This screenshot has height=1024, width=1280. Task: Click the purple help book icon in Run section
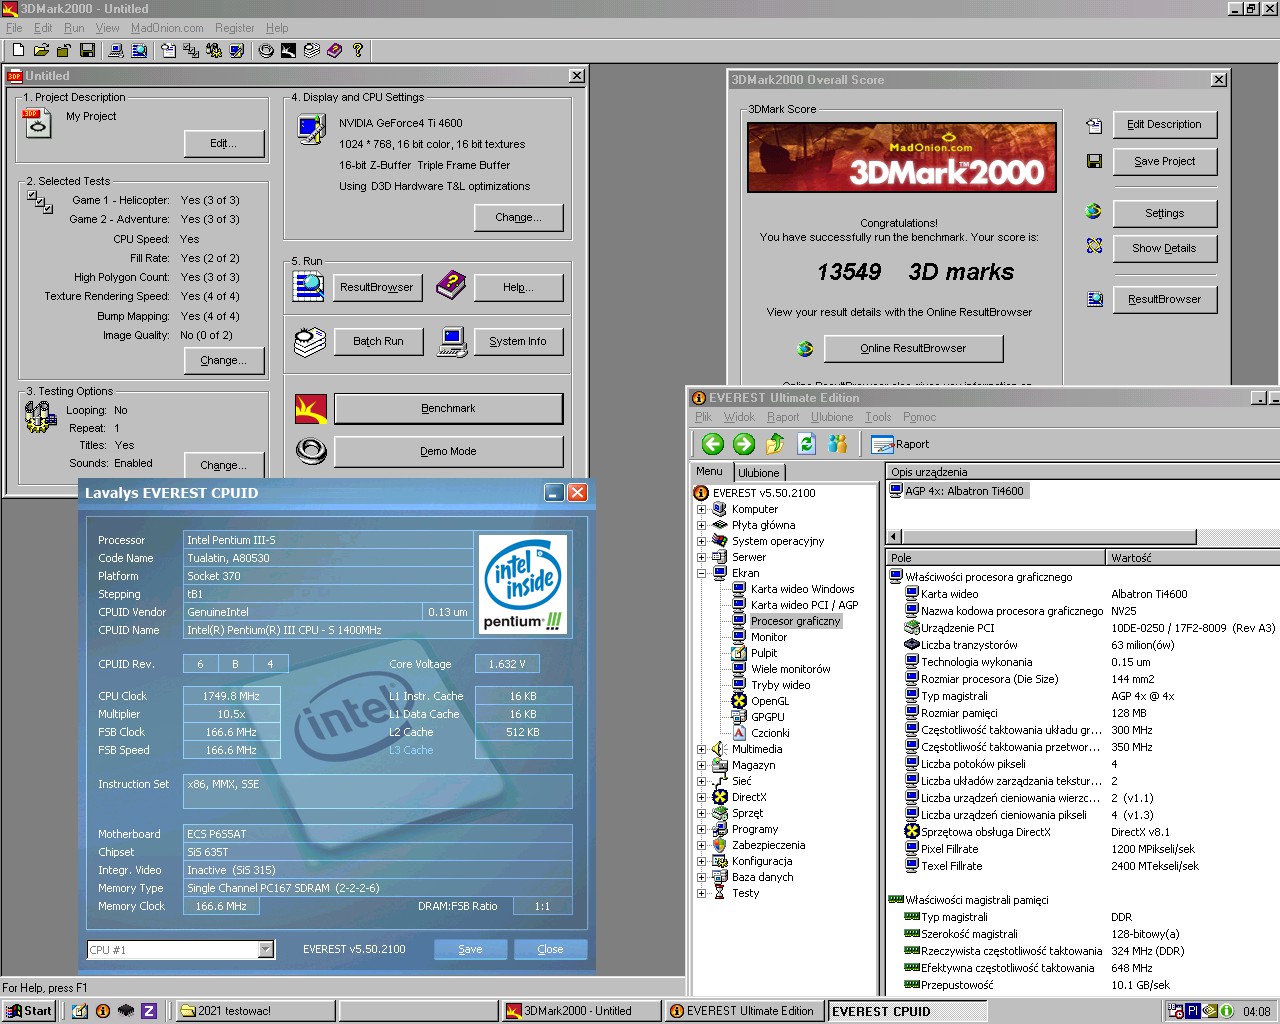coord(451,286)
